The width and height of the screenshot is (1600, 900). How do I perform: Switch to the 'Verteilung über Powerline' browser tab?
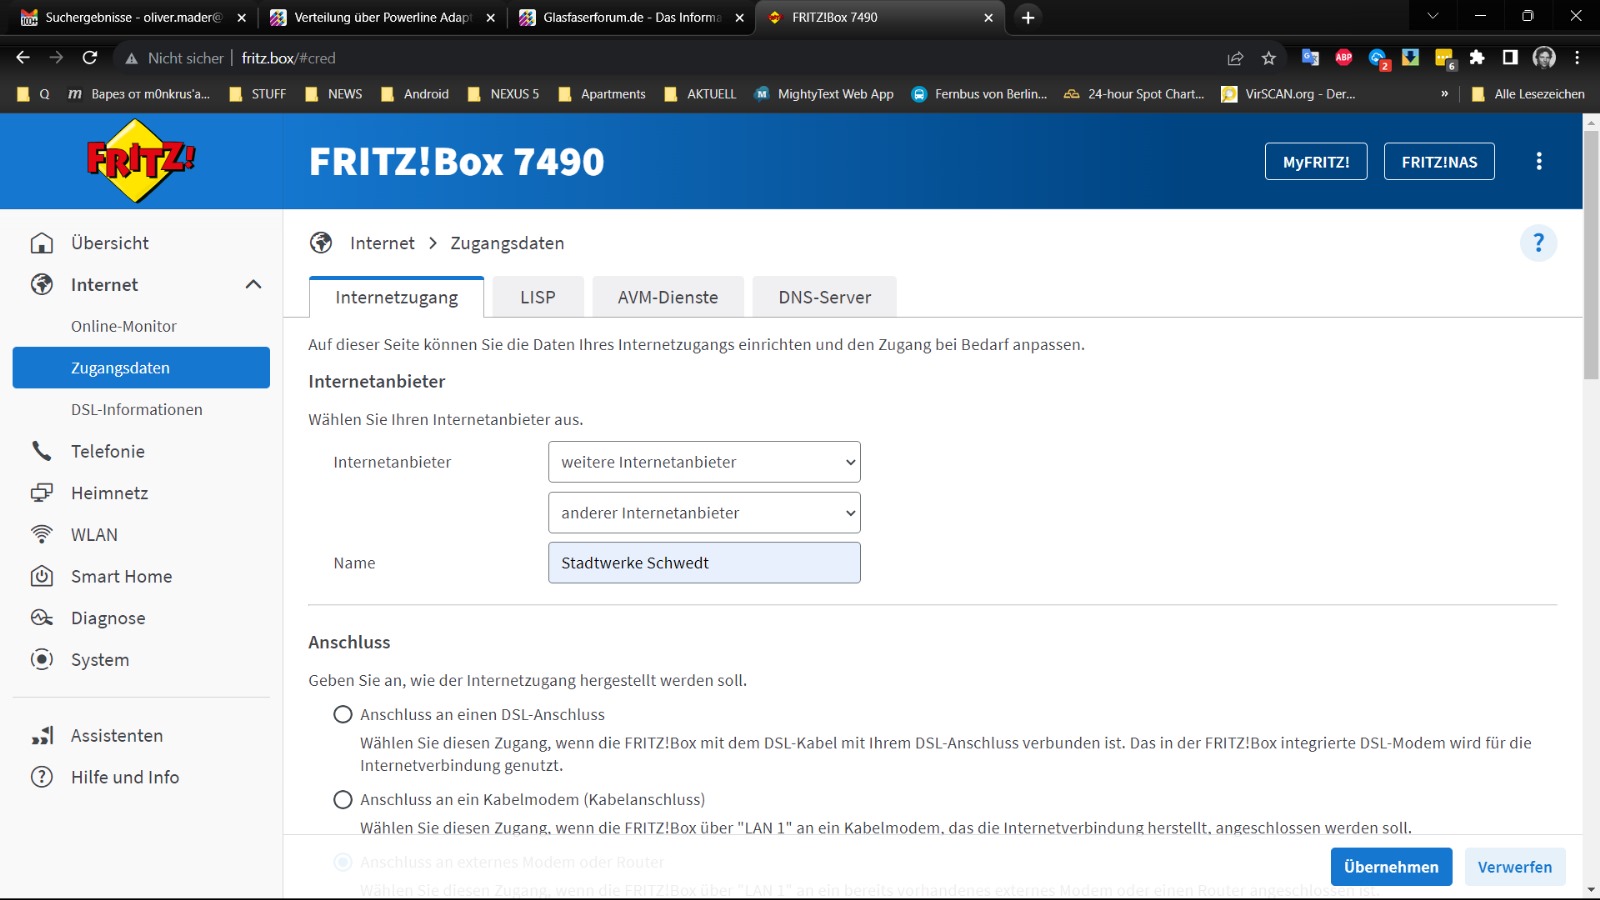[382, 17]
